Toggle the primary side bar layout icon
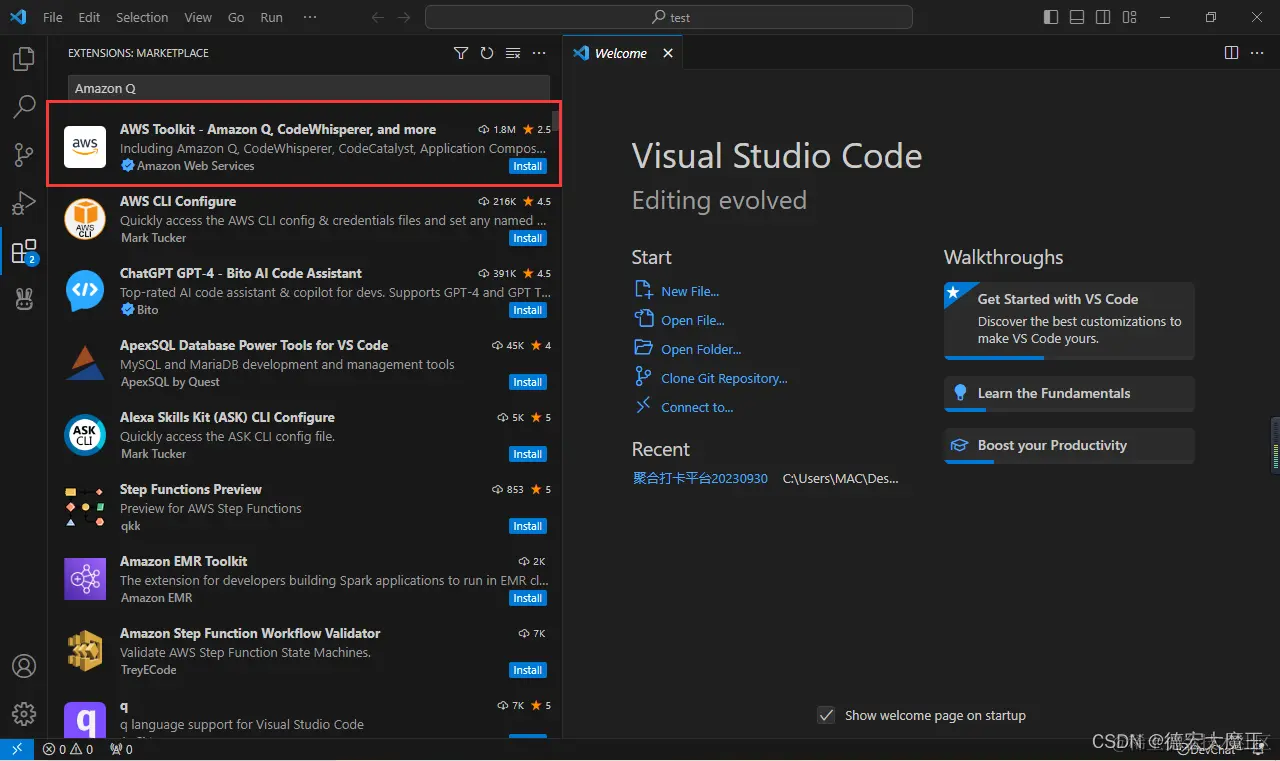 [1051, 17]
